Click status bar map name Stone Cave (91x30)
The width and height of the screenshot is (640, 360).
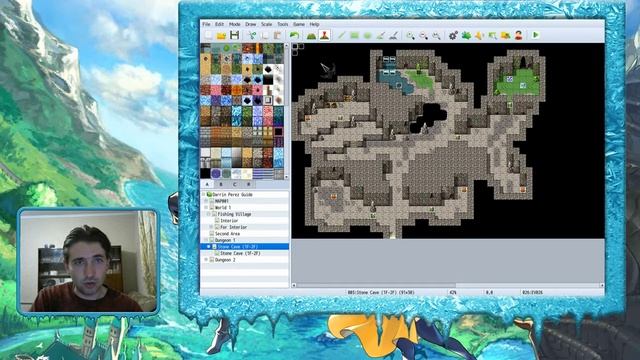tap(381, 293)
